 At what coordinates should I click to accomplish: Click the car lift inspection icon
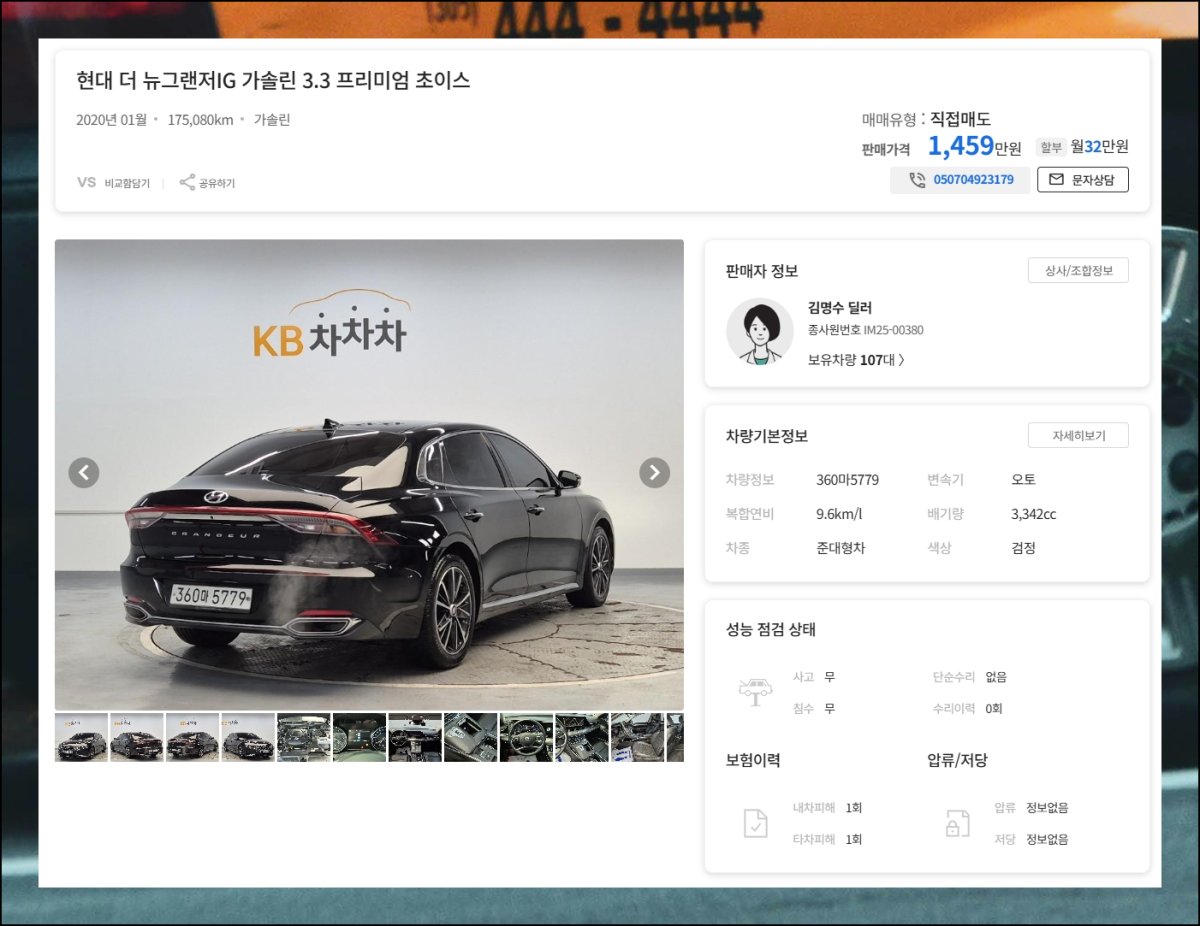(755, 692)
